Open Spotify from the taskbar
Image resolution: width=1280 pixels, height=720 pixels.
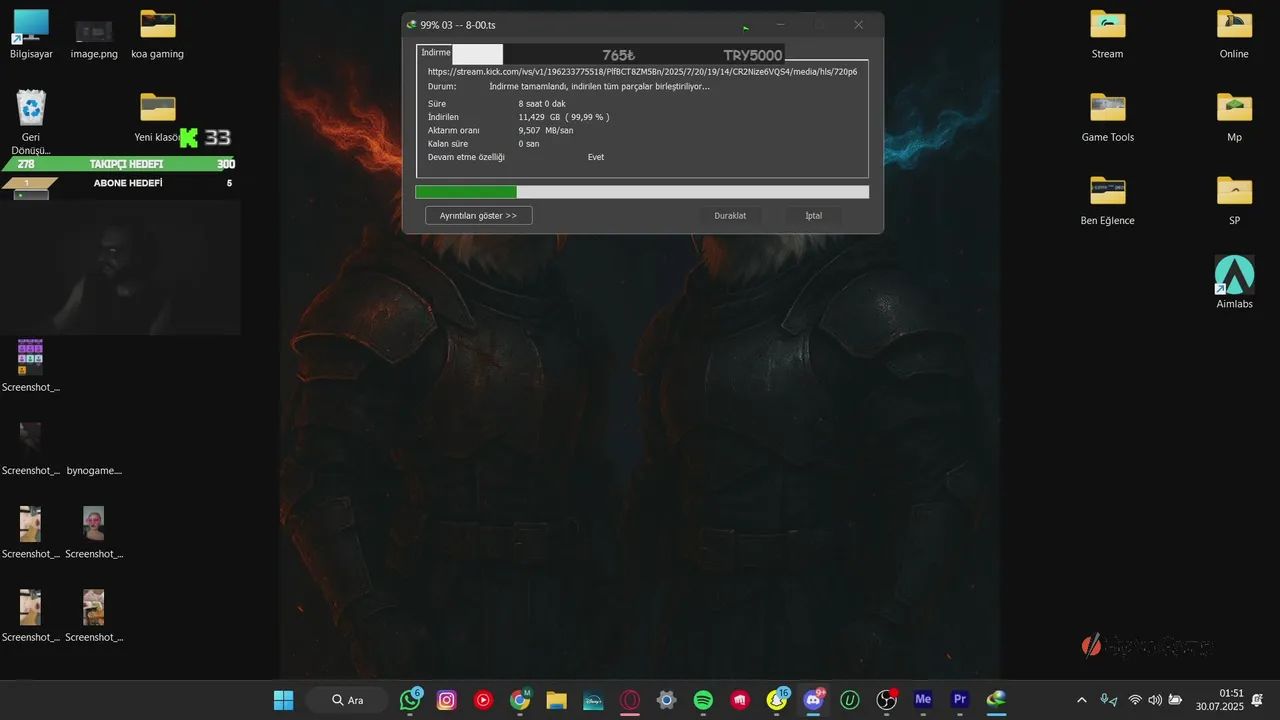703,700
